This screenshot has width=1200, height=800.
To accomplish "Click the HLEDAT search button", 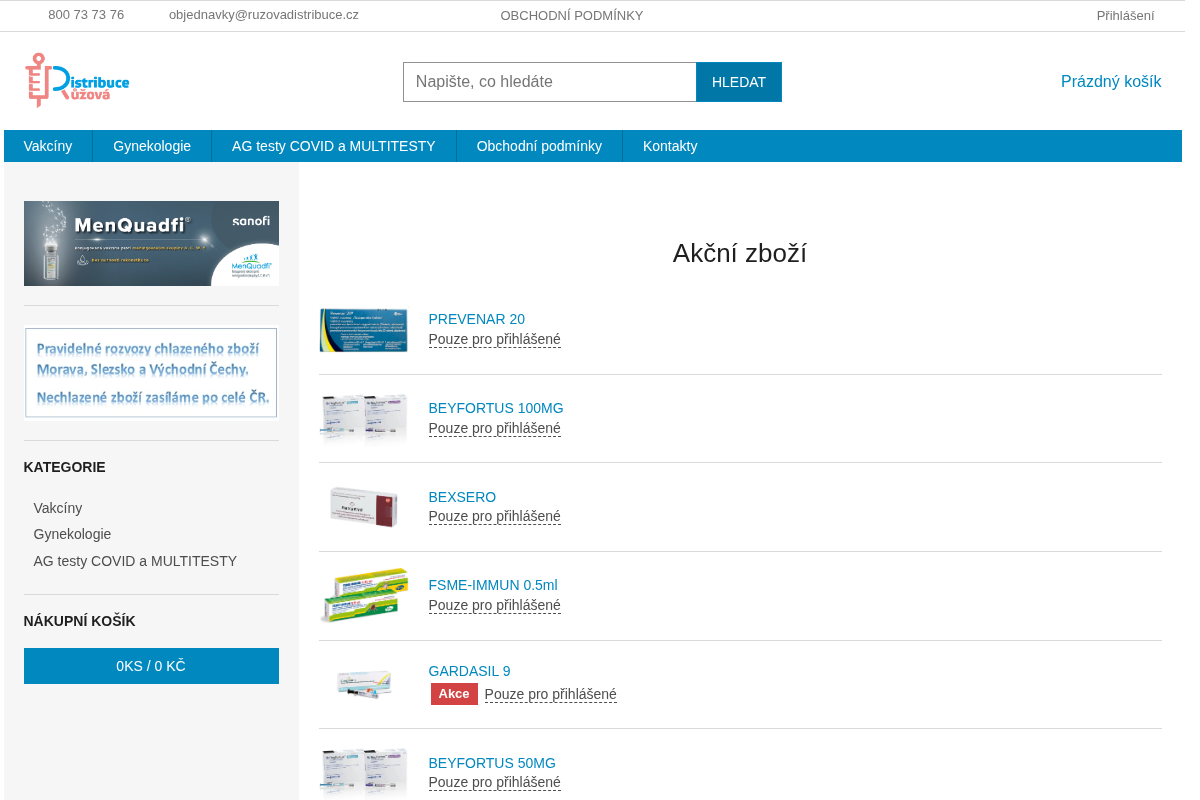I will point(739,82).
